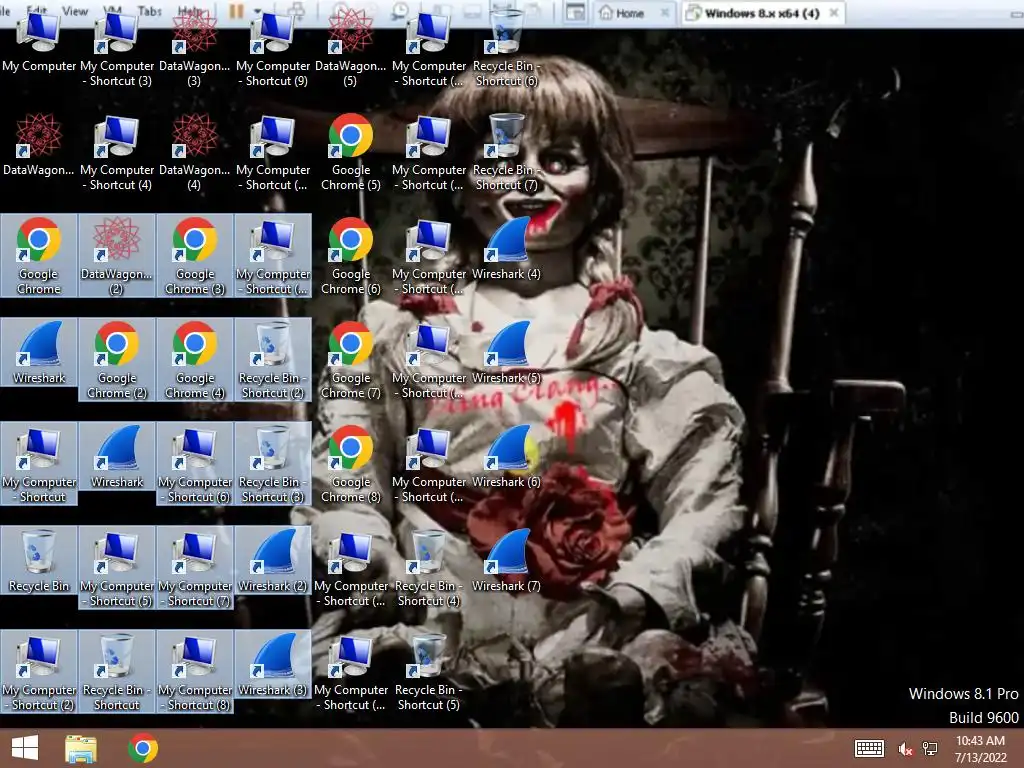Open the VMware Tabs menu

click(x=149, y=11)
